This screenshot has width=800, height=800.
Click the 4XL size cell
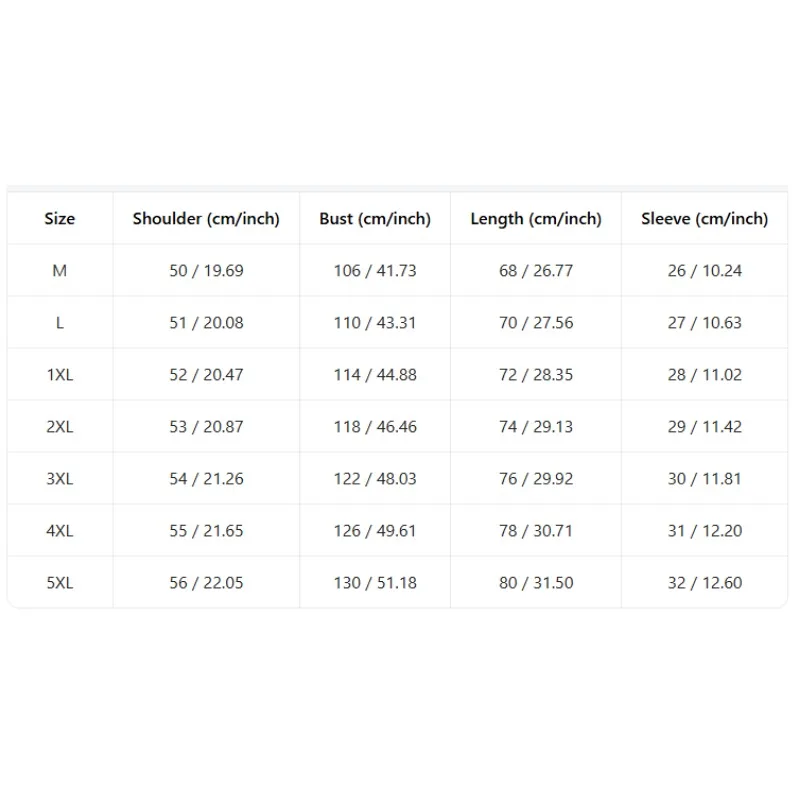pyautogui.click(x=60, y=531)
